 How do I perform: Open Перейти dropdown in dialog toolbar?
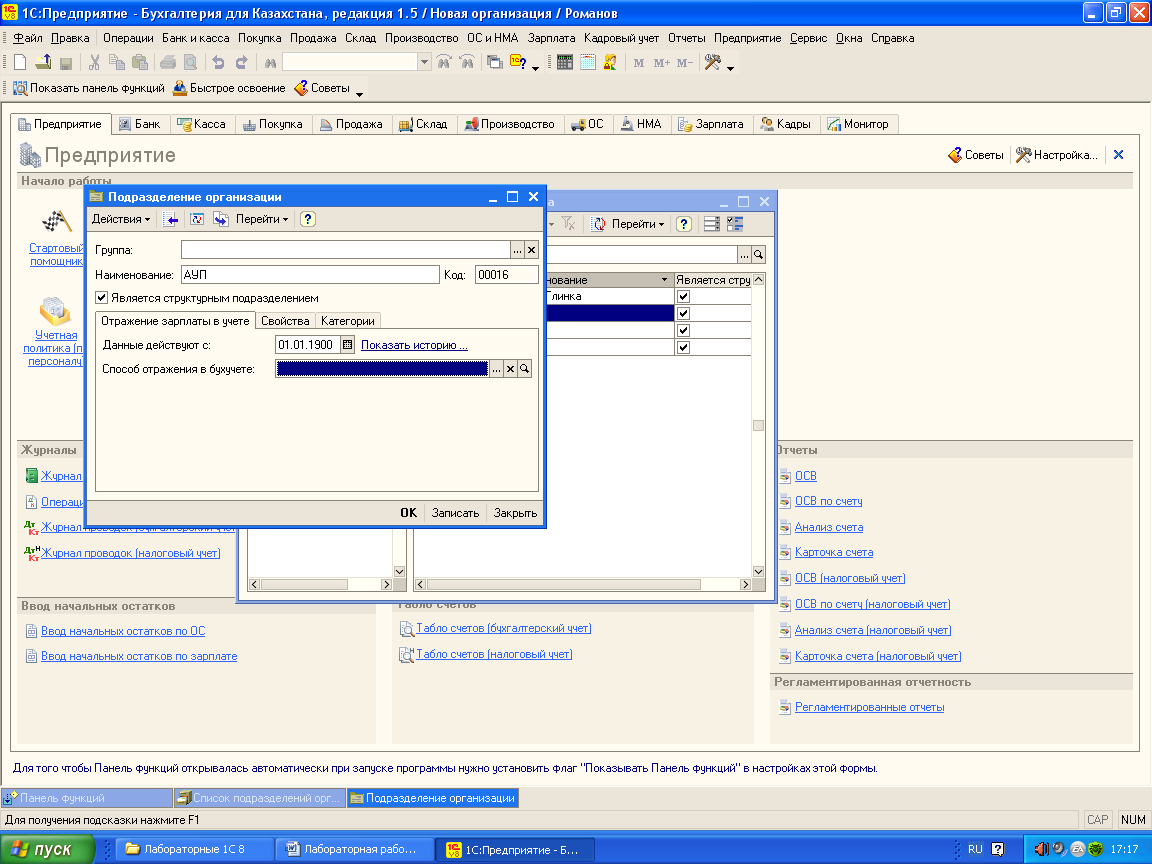pos(262,219)
